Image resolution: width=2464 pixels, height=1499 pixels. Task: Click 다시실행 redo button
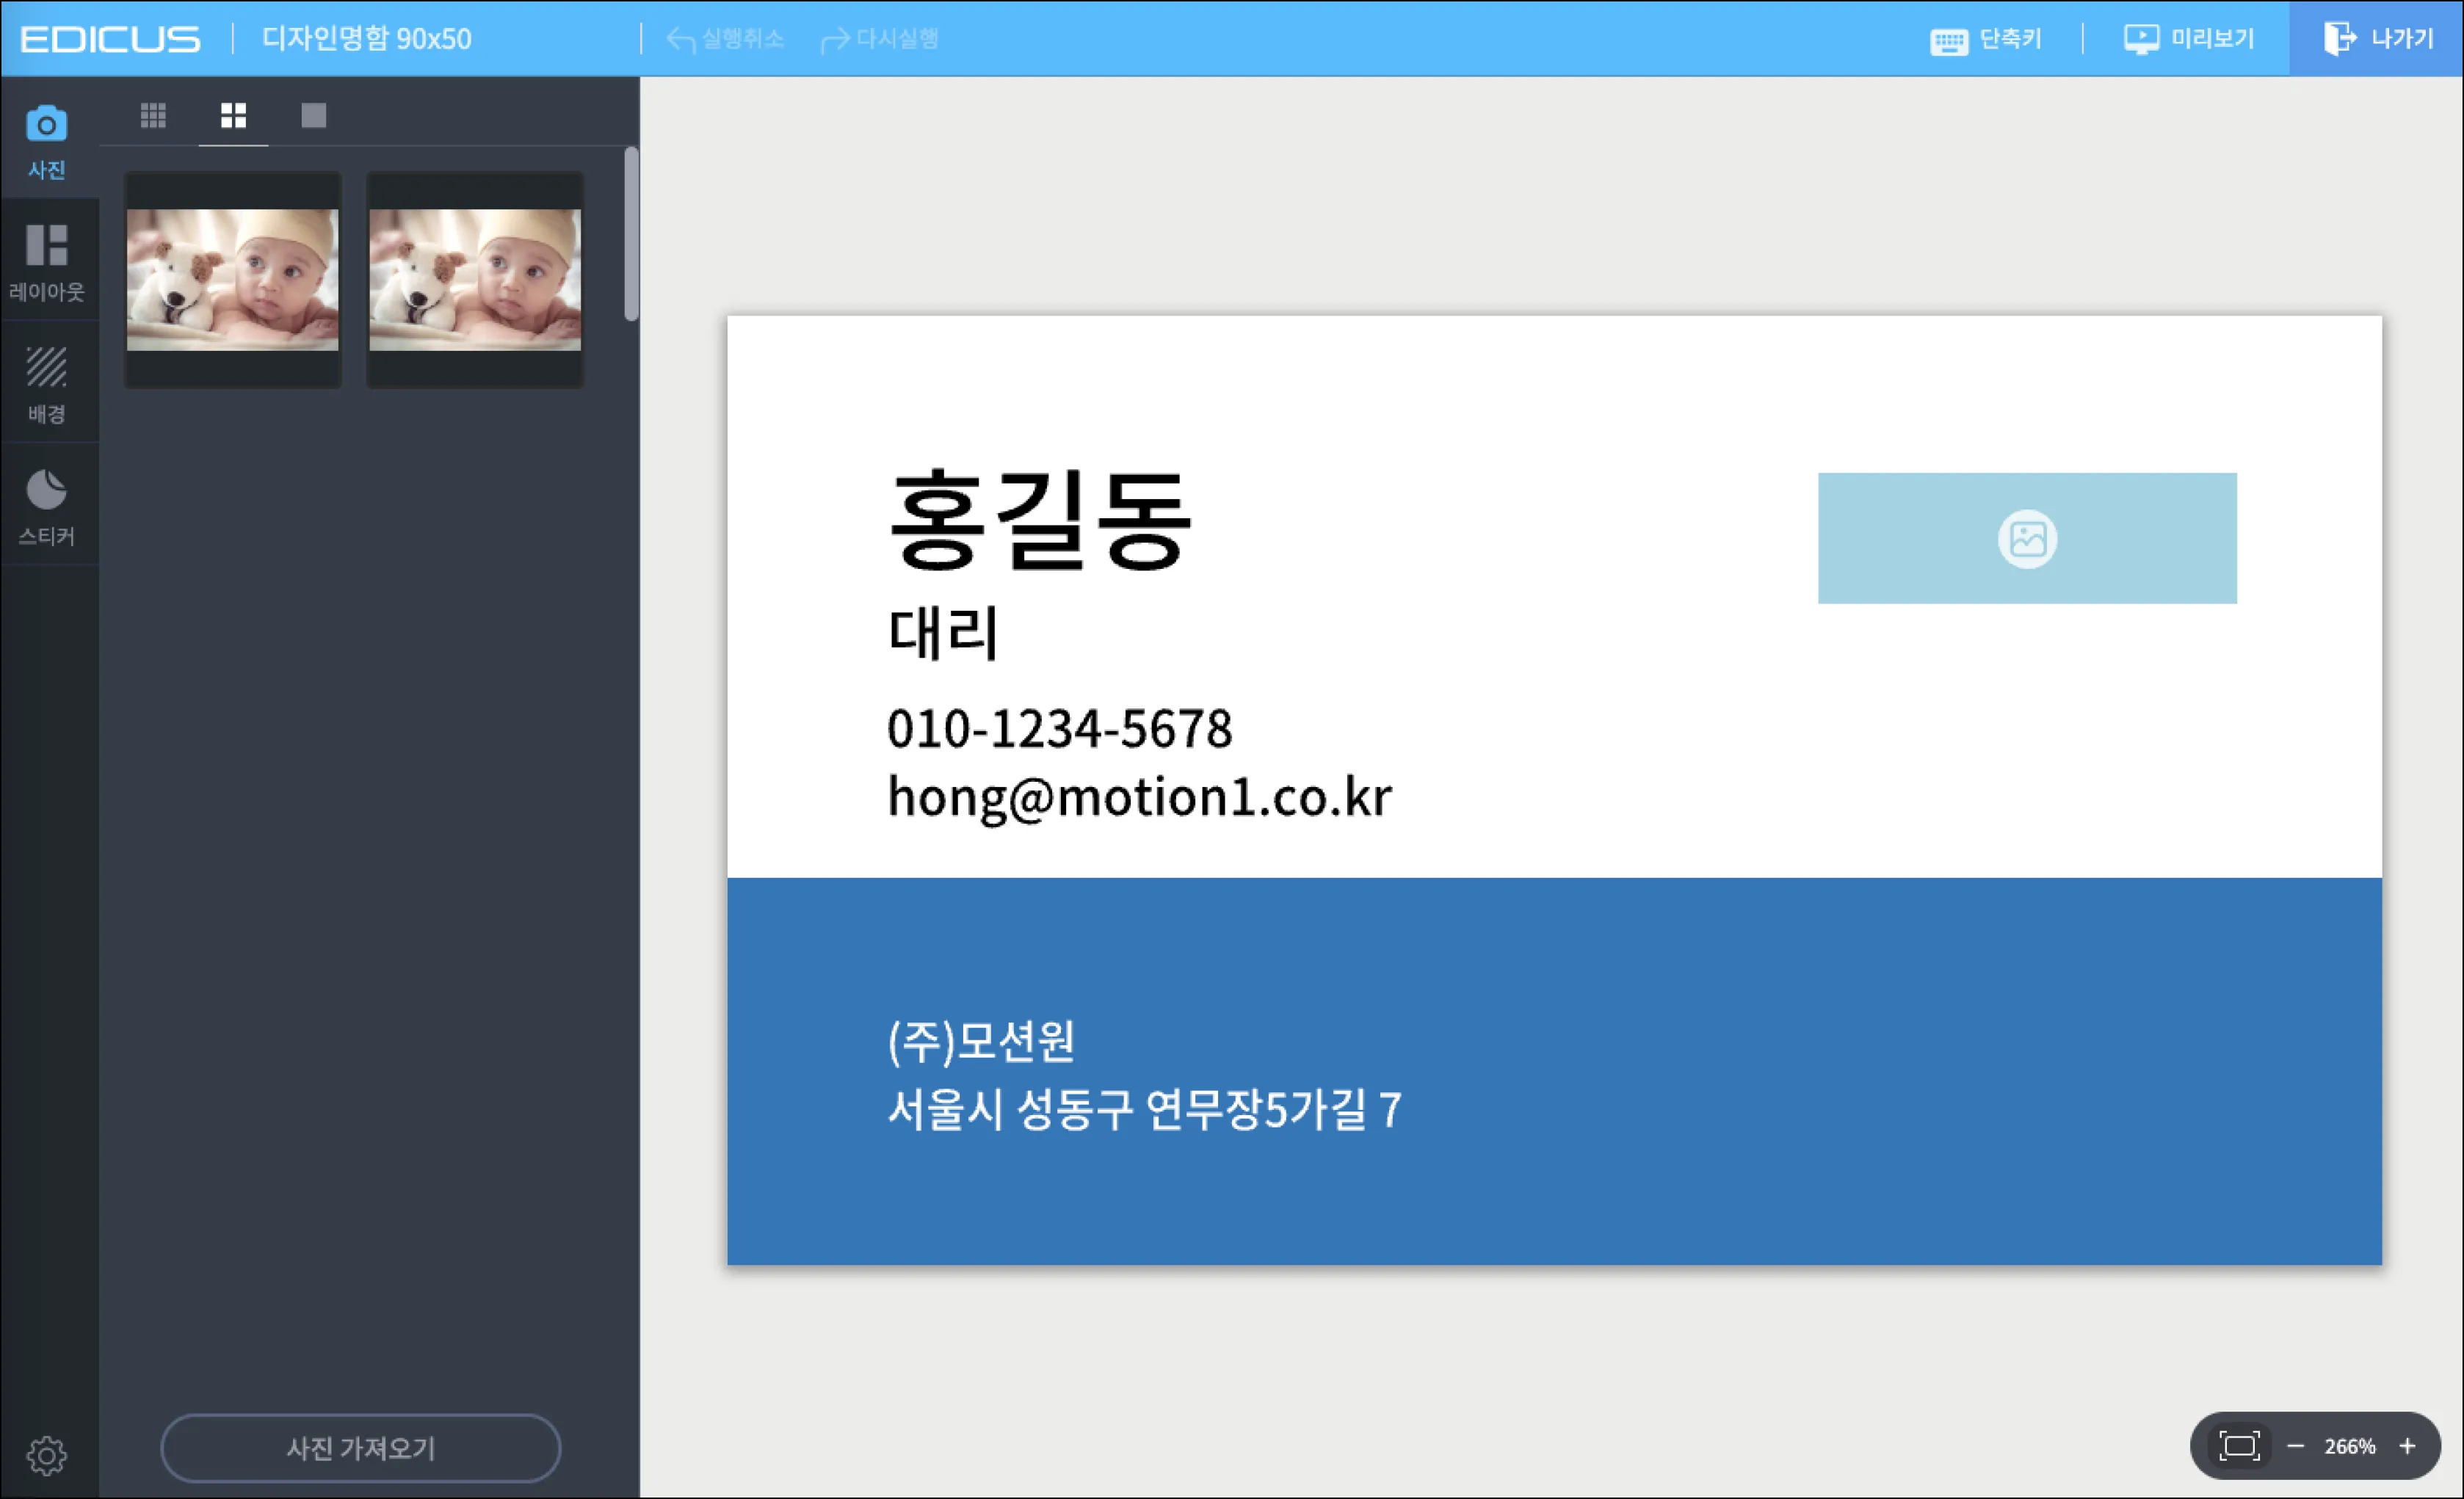coord(880,39)
